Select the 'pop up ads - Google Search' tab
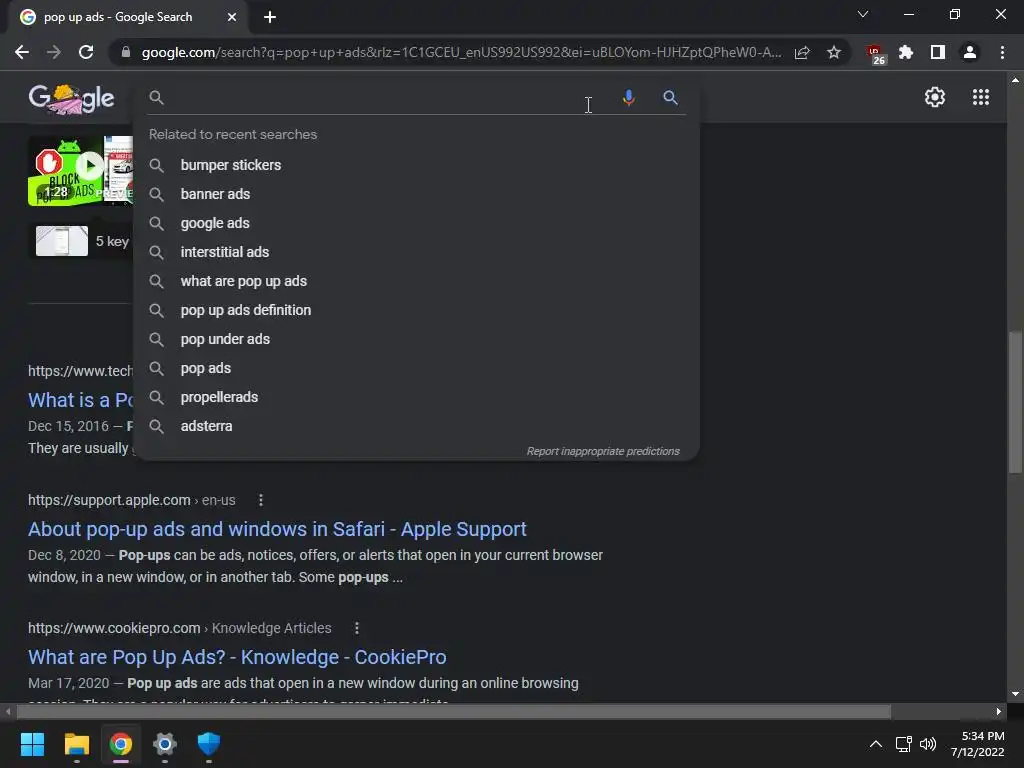This screenshot has height=768, width=1024. coord(118,17)
